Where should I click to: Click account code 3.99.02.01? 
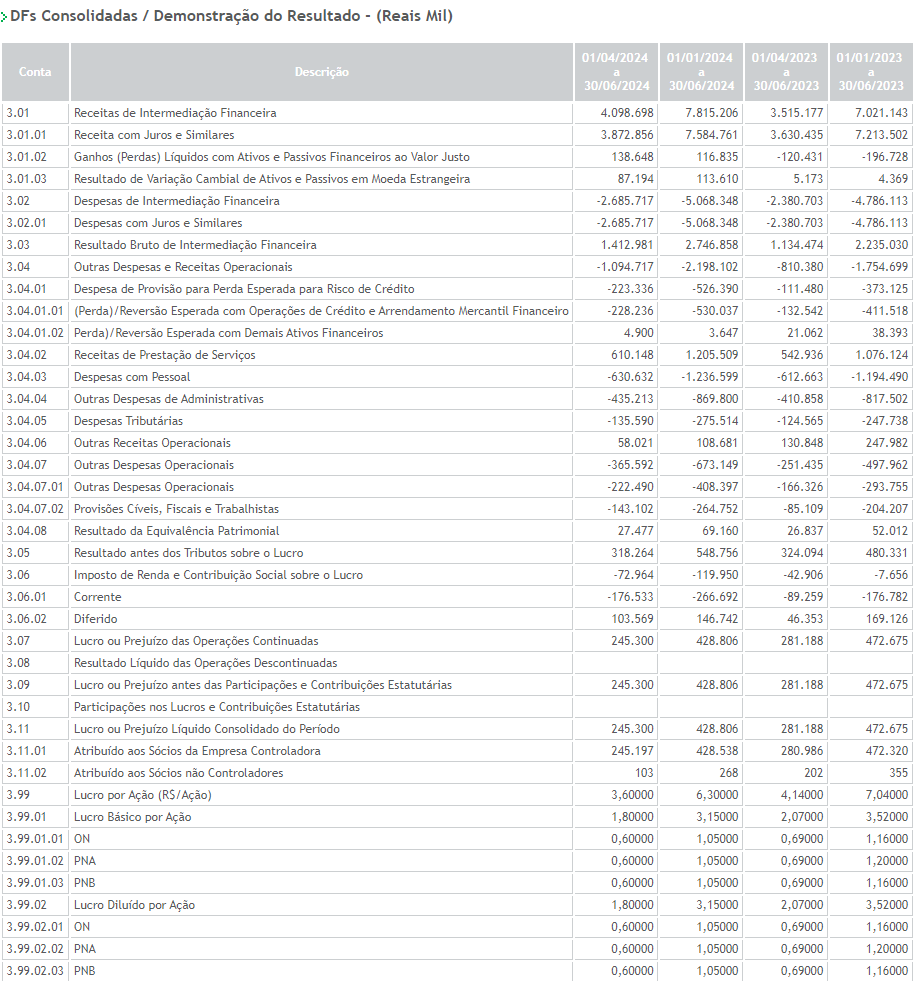[34, 927]
